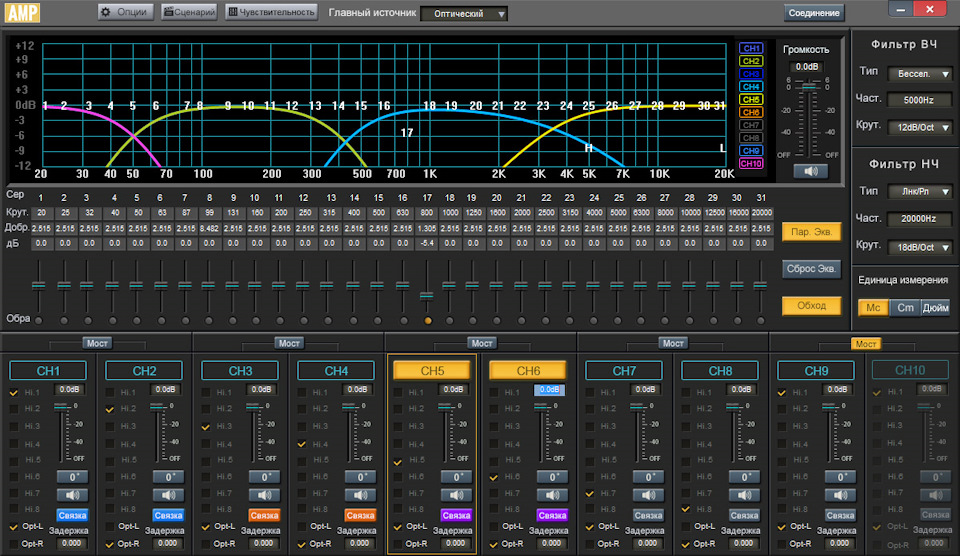Open Сценарий with clapboard icon
960x556 pixels.
click(x=189, y=12)
